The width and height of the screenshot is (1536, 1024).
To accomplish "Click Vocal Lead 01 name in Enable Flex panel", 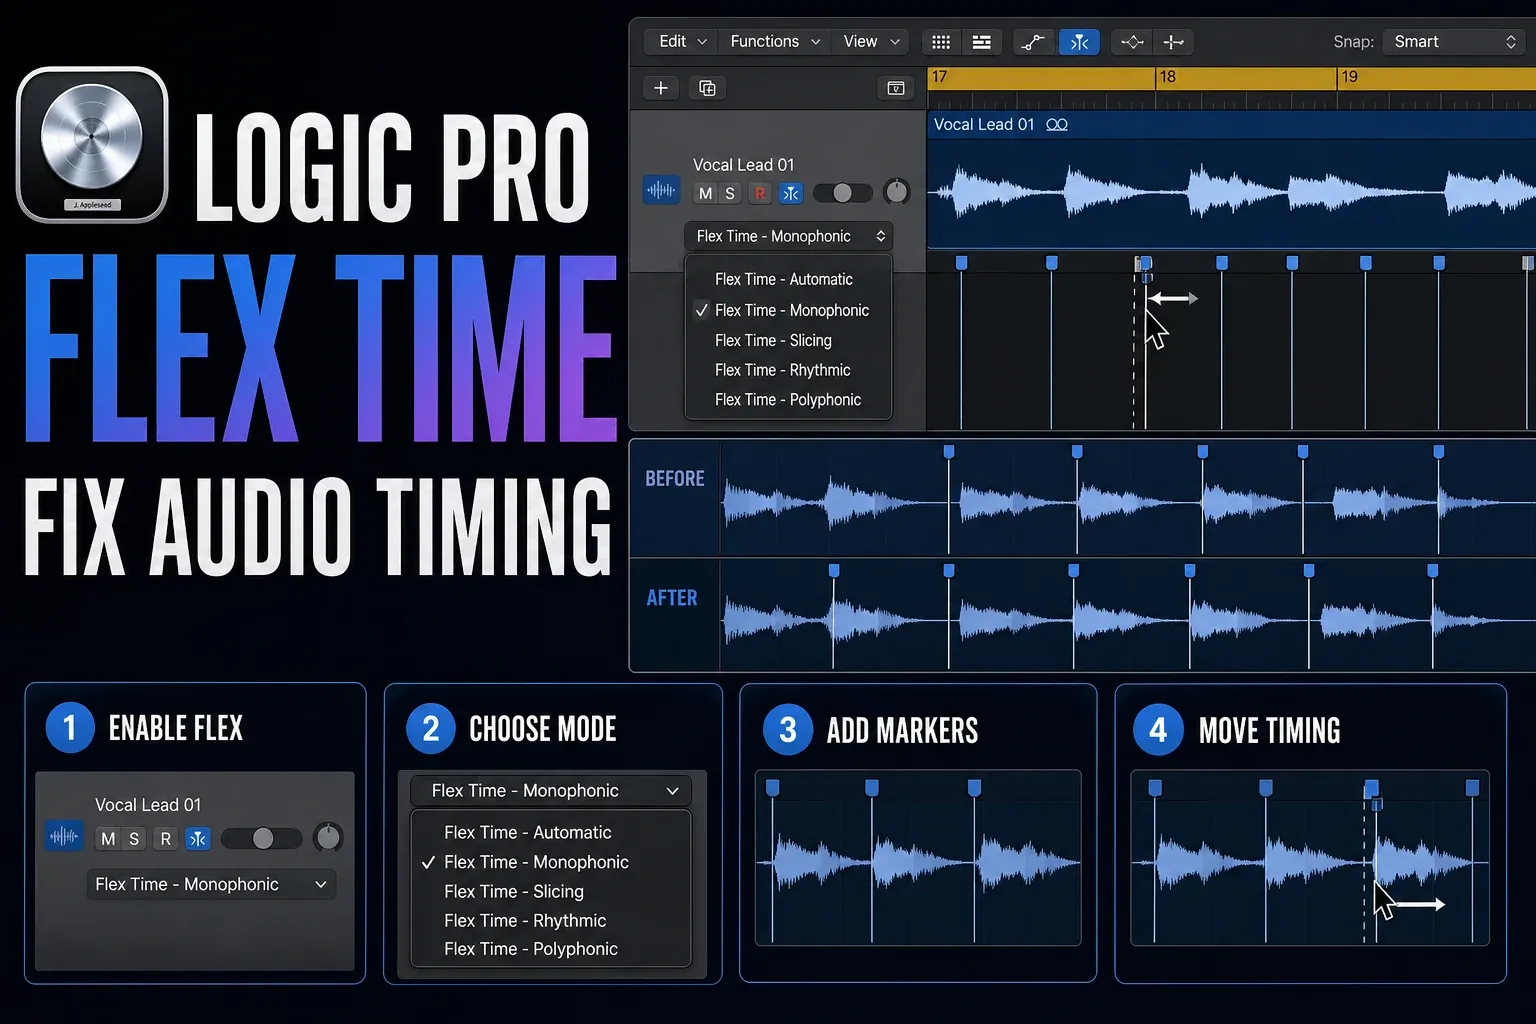I will point(148,805).
